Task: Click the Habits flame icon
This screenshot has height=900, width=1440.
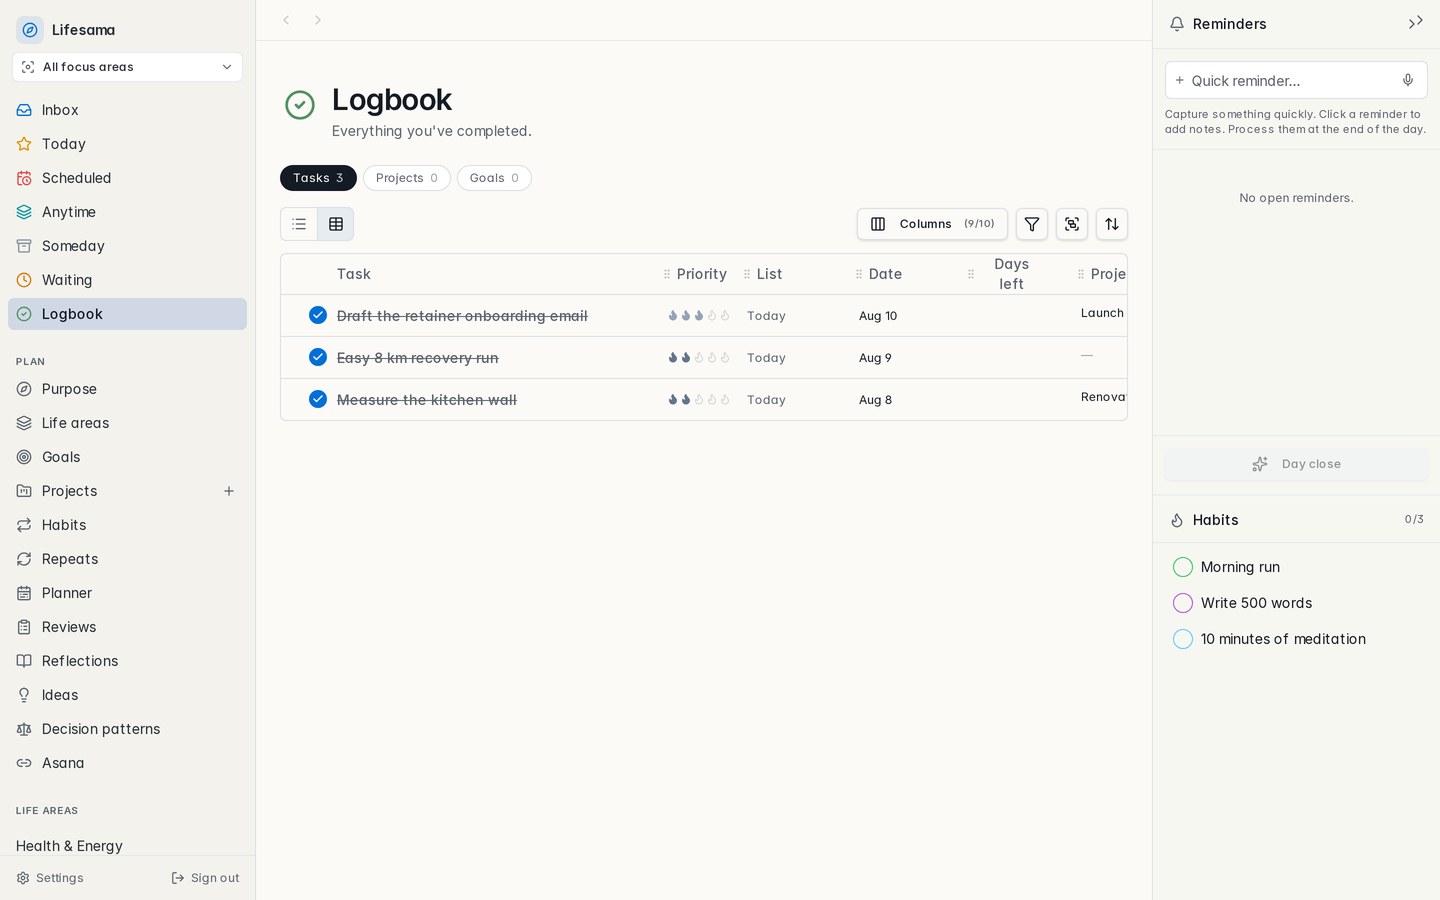Action: click(x=1177, y=520)
